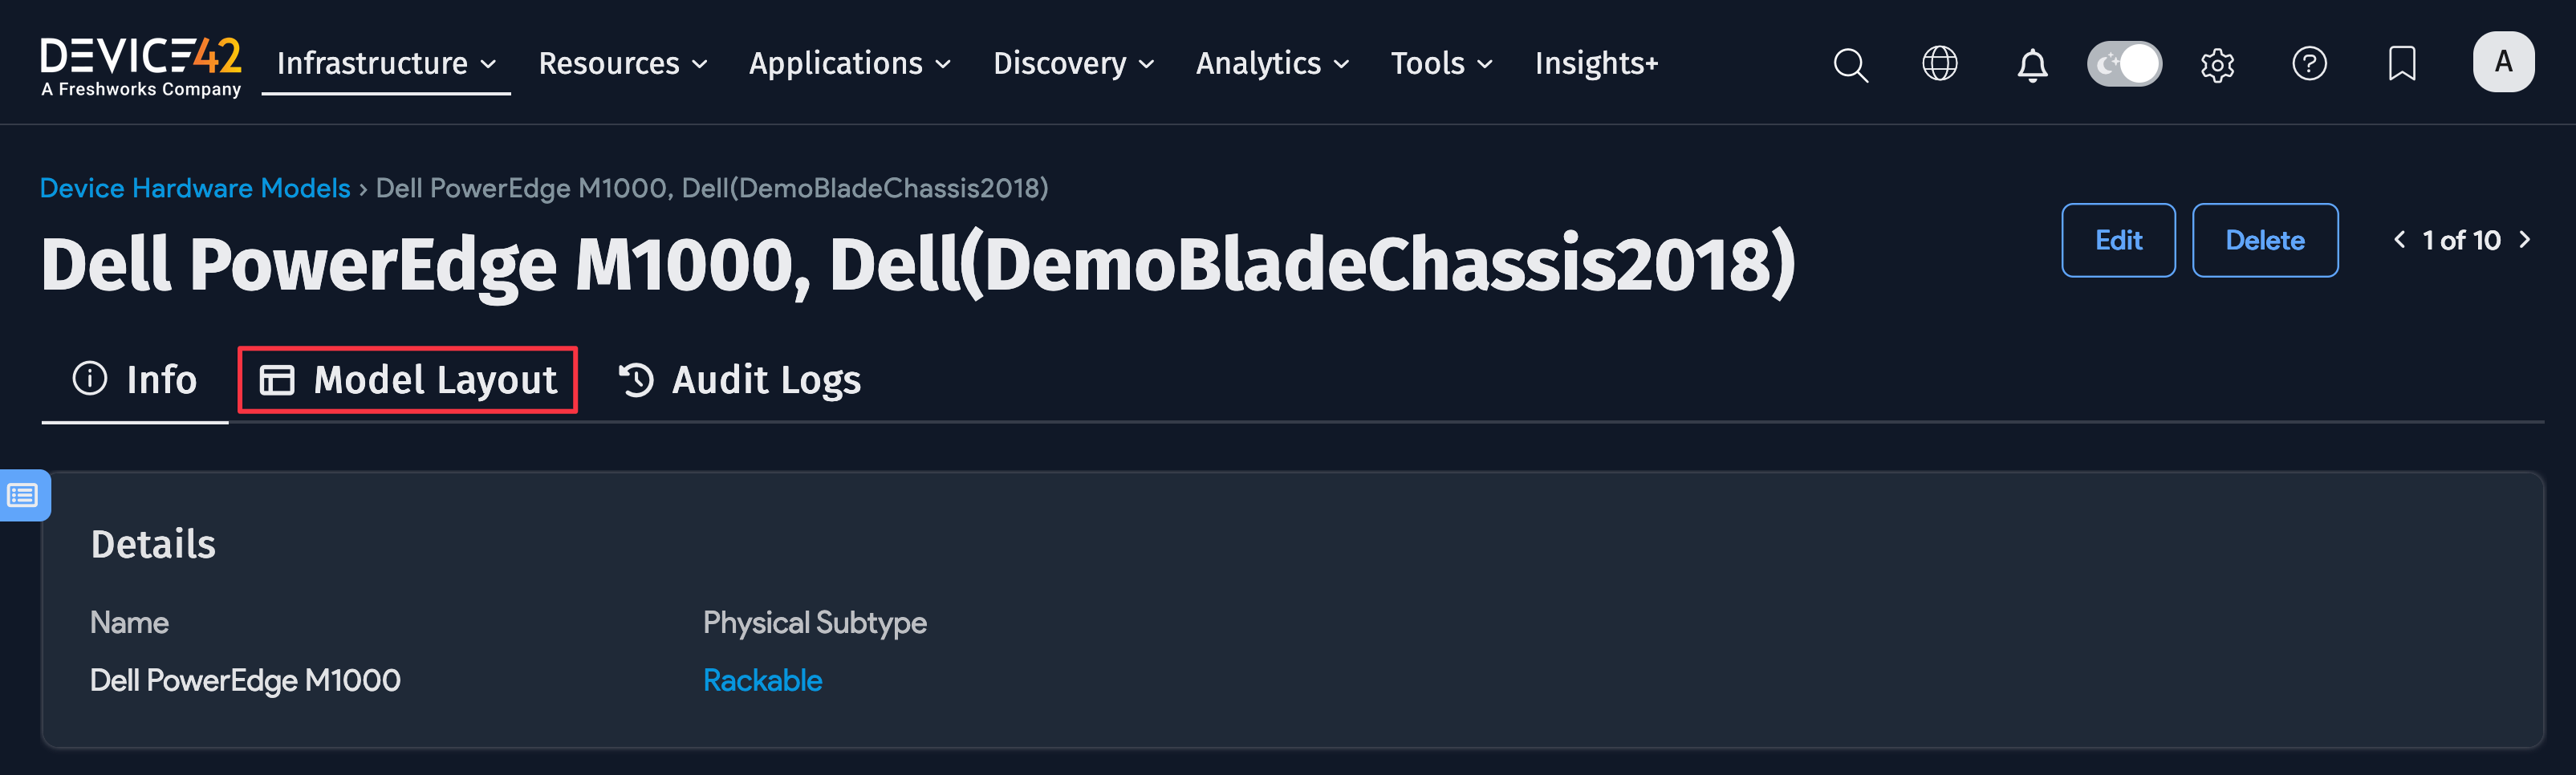The height and width of the screenshot is (775, 2576).
Task: Open the settings gear icon
Action: (2217, 65)
